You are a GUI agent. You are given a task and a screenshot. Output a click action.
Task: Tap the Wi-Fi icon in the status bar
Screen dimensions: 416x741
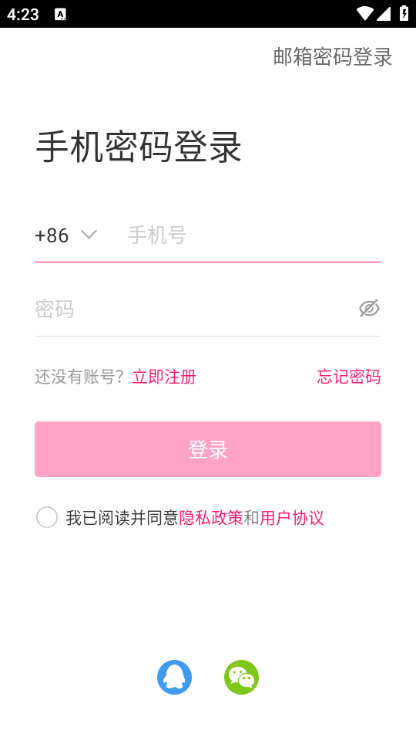(364, 14)
